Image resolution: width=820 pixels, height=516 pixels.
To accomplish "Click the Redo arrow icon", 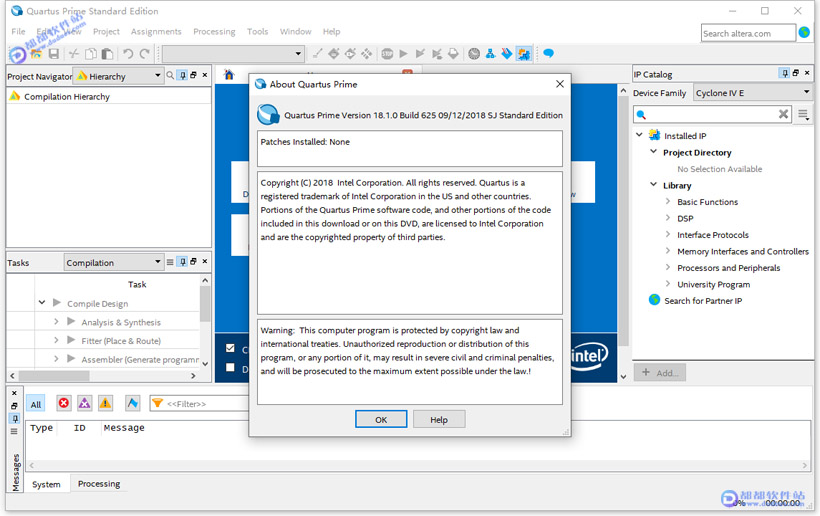I will pos(144,54).
